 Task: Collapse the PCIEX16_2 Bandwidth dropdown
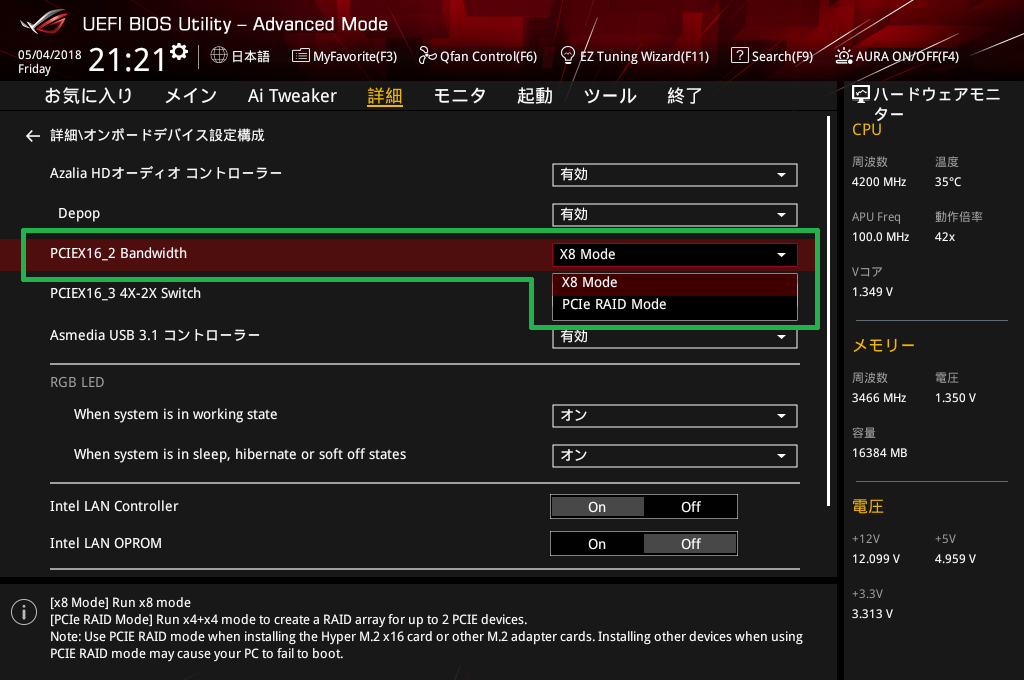coord(675,255)
